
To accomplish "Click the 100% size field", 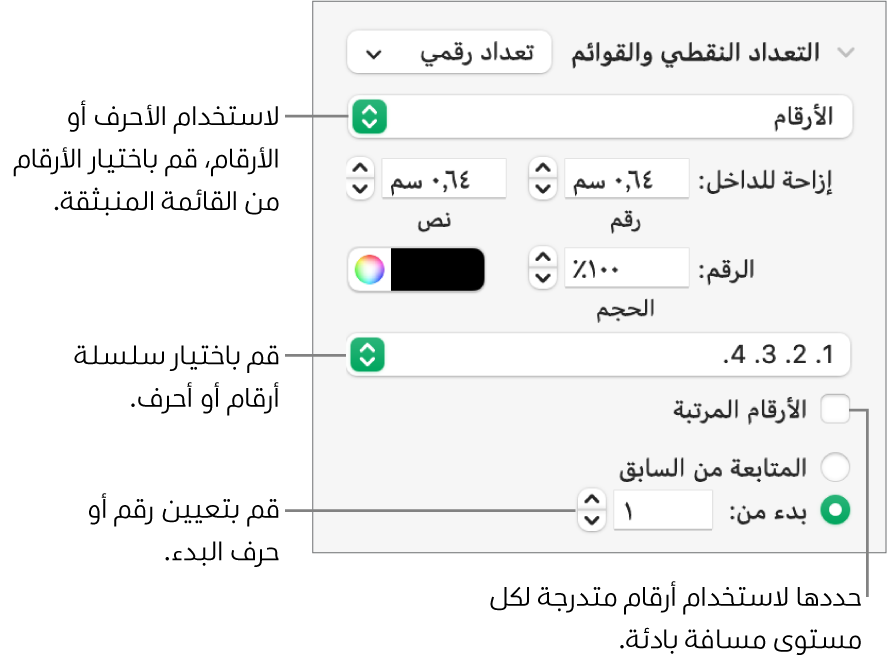I will click(x=628, y=269).
